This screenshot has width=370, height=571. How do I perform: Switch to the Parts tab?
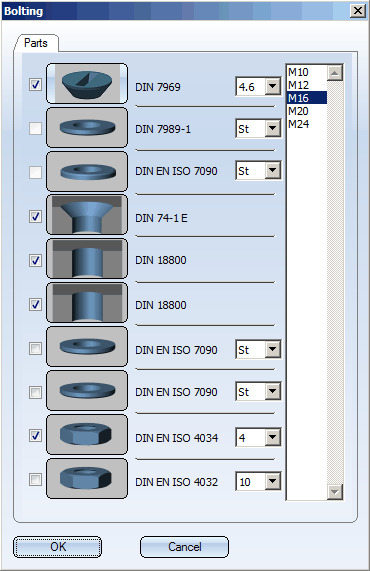click(x=36, y=43)
